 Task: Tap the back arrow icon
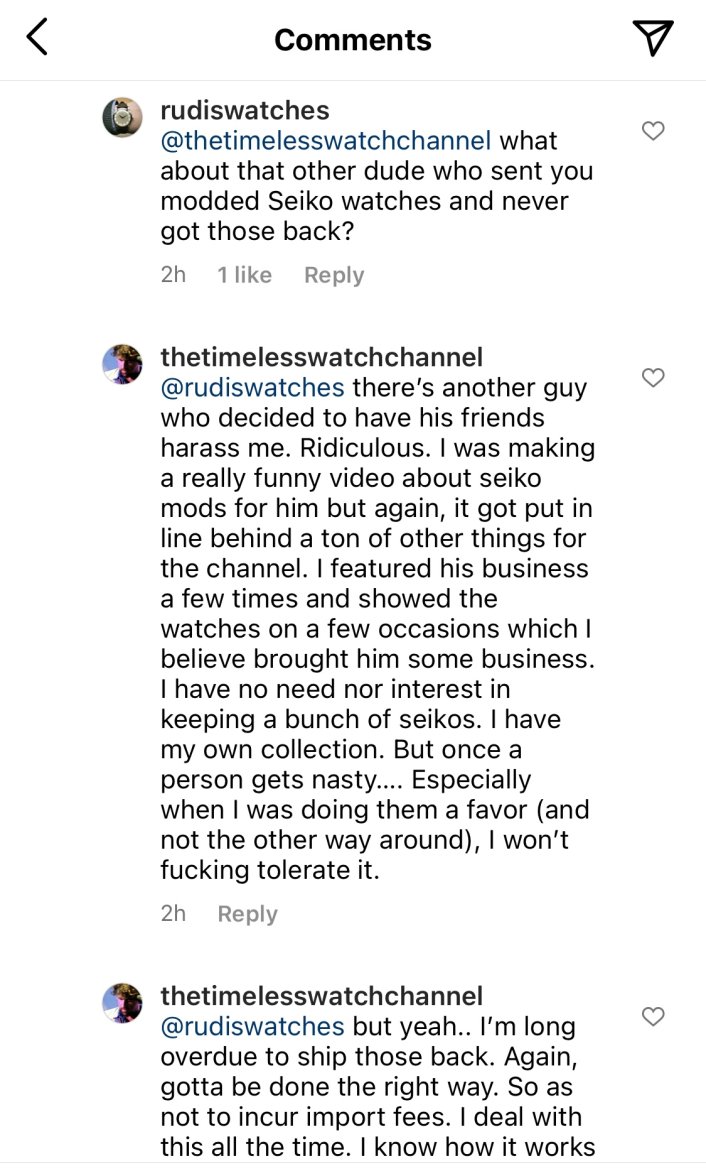[x=37, y=38]
